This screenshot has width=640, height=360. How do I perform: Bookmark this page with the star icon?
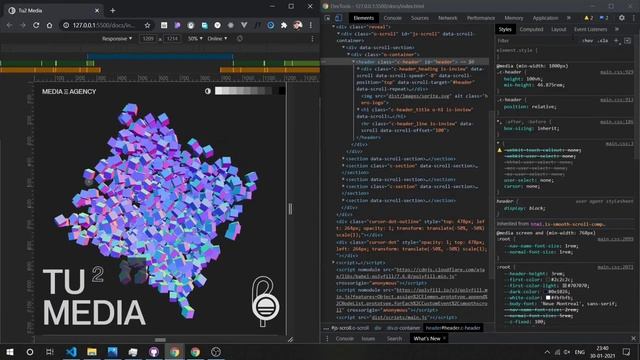coord(147,25)
